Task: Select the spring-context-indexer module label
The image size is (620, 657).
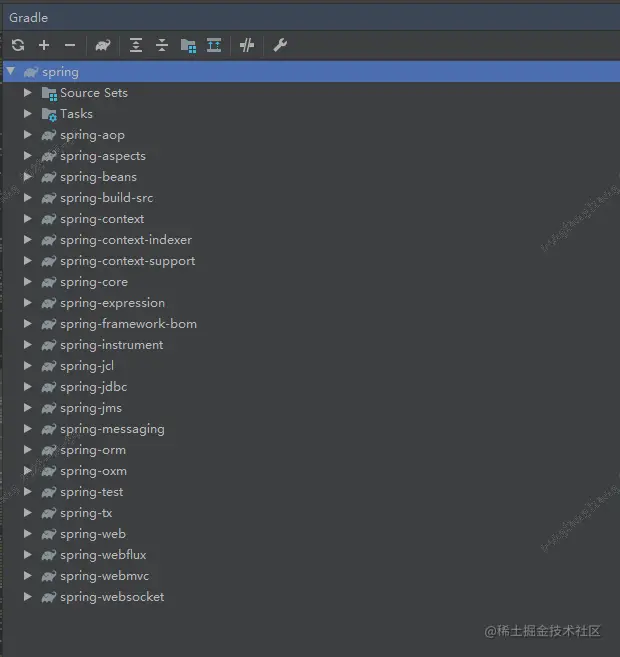Action: click(x=126, y=240)
